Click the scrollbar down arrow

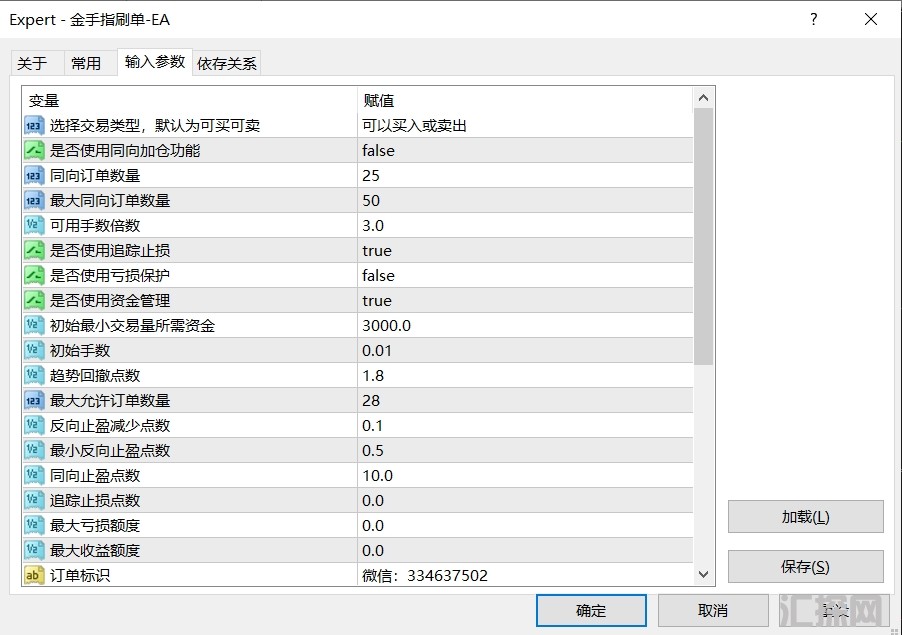coord(703,574)
